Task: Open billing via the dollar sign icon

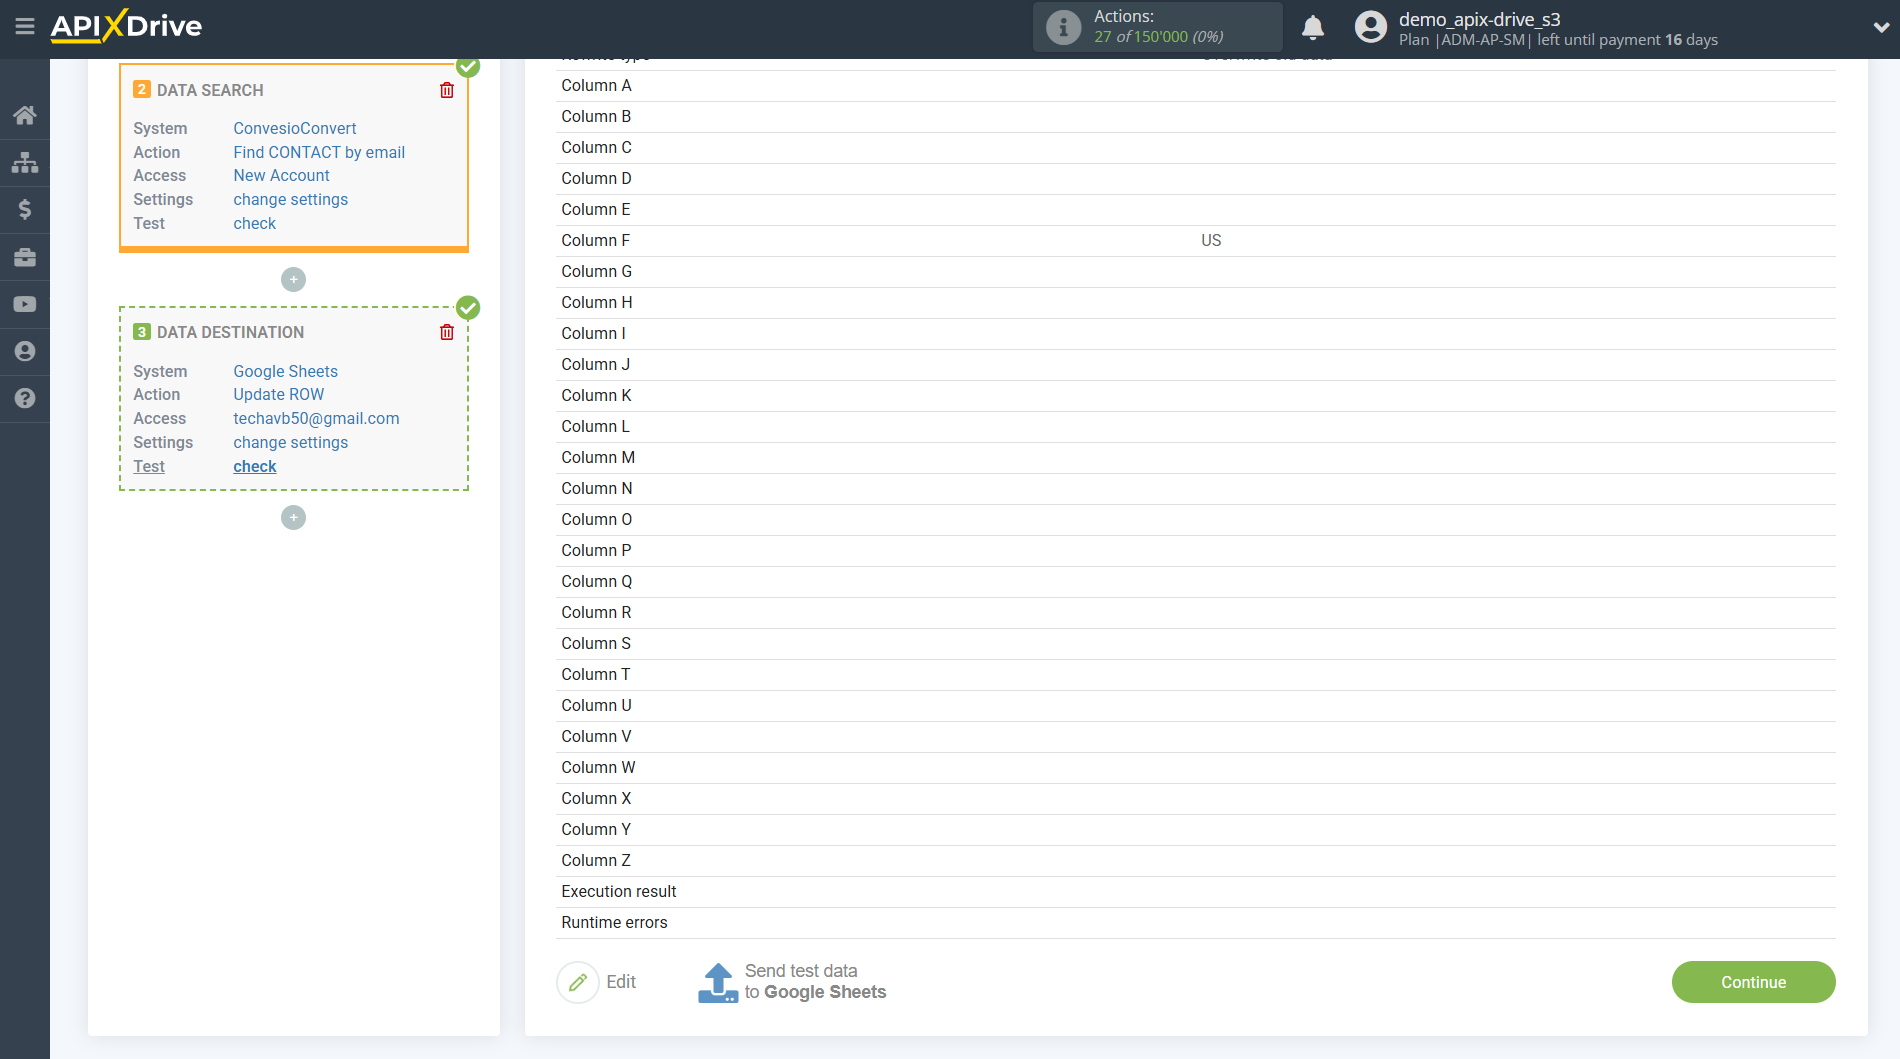Action: 25,209
